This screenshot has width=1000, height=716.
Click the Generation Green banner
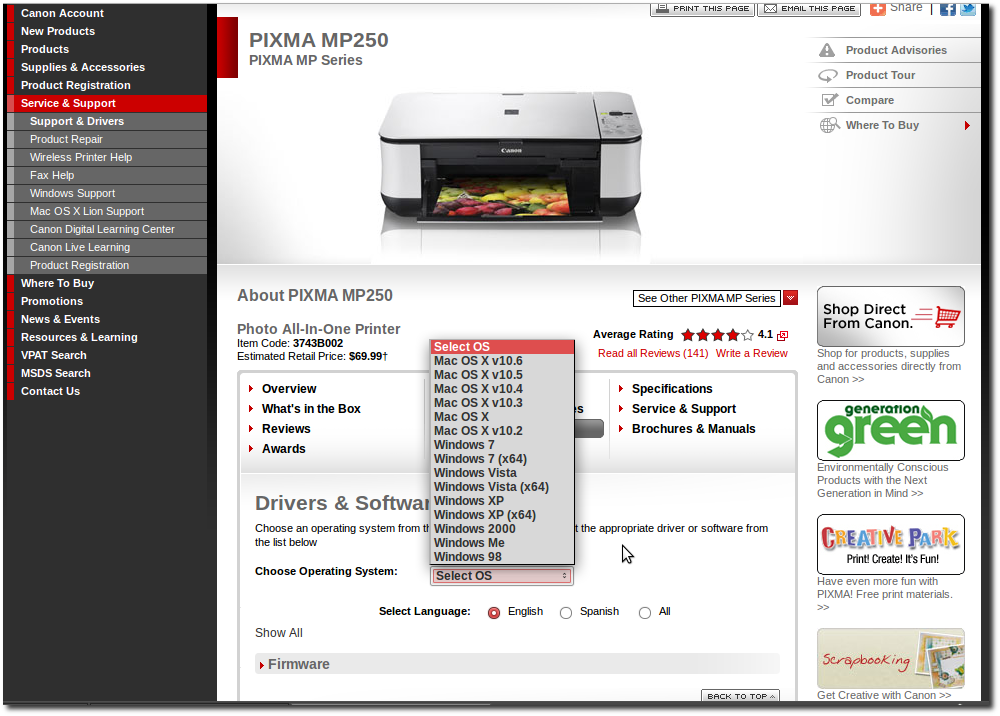tap(890, 430)
